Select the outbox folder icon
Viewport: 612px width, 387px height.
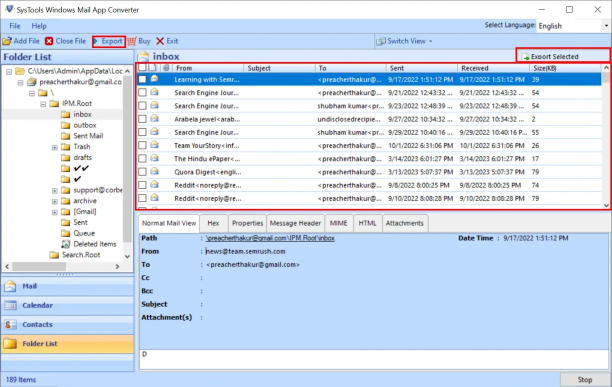click(66, 125)
